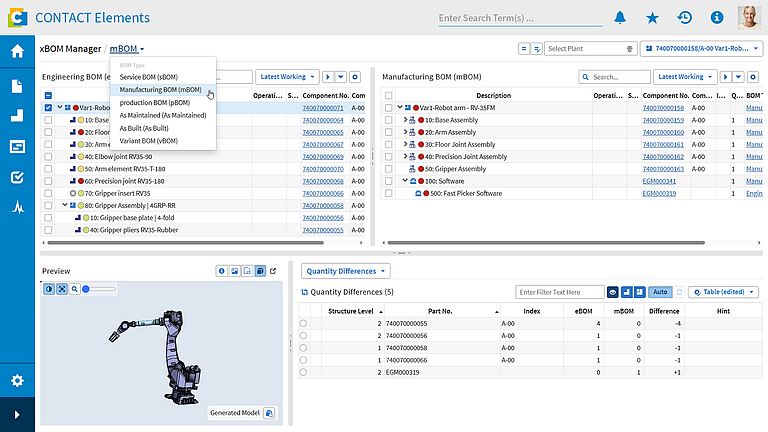Open the 740070000158/A-00 Var1-Rob dropdown

pos(701,48)
